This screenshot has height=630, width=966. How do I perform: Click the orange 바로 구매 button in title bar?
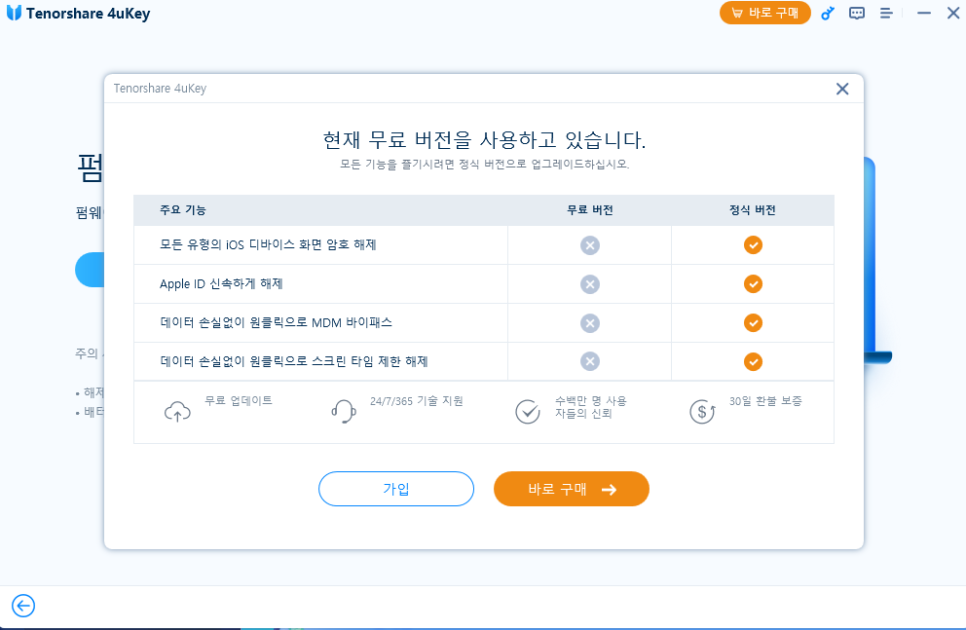tap(765, 13)
